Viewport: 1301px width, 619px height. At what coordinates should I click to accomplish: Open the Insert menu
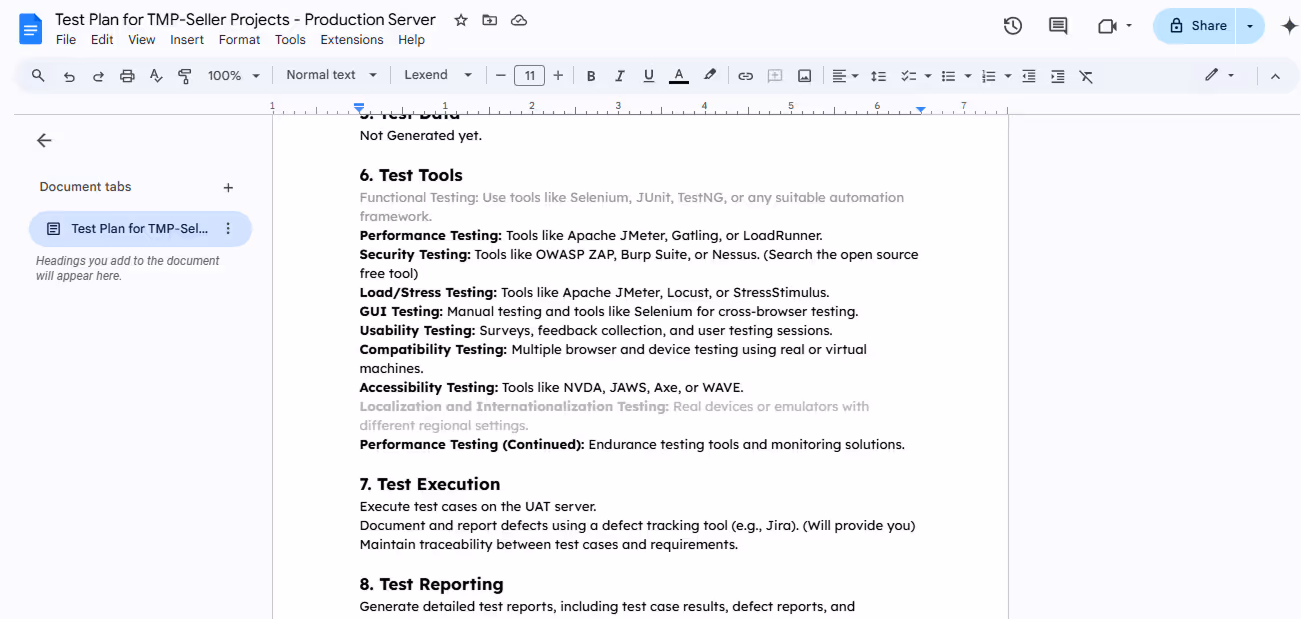click(x=187, y=40)
